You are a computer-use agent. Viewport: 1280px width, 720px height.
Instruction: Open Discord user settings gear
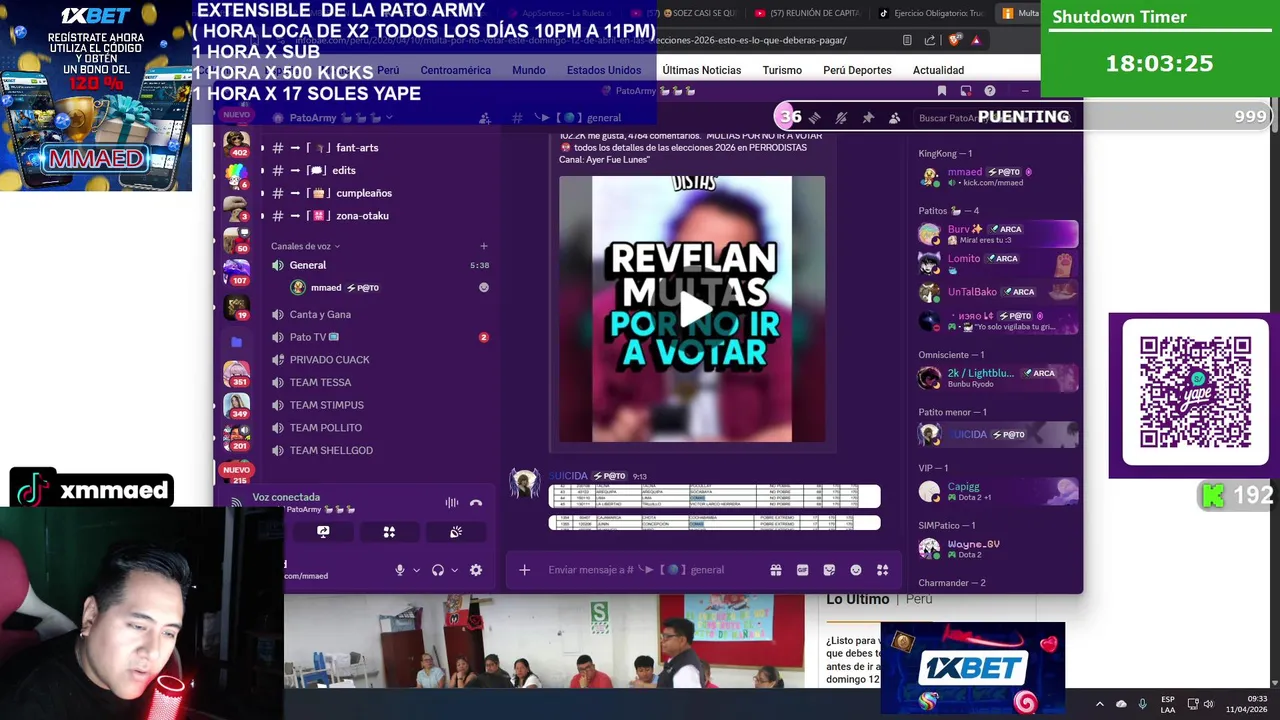(x=476, y=570)
